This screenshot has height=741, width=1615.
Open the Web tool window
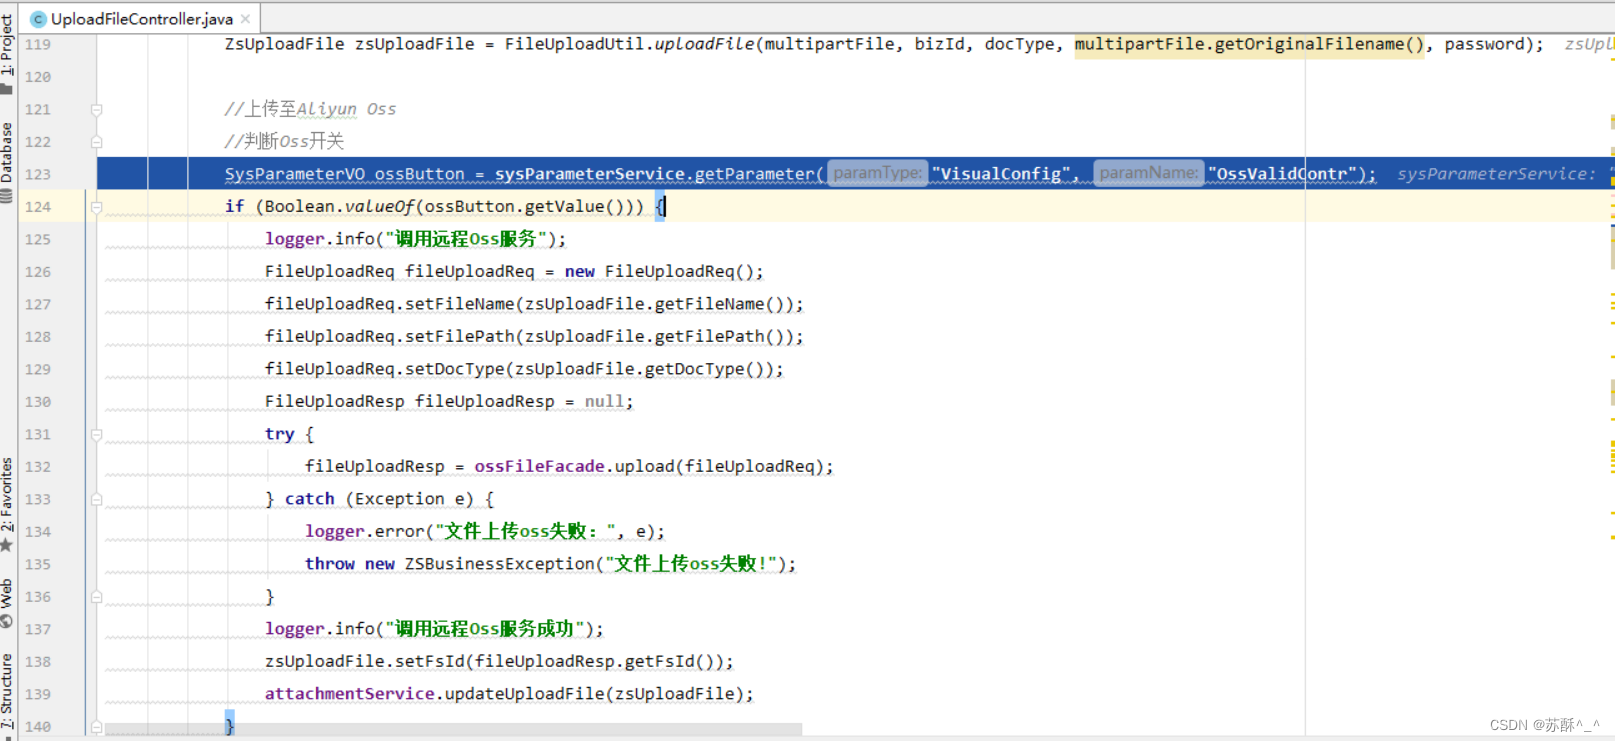click(7, 603)
